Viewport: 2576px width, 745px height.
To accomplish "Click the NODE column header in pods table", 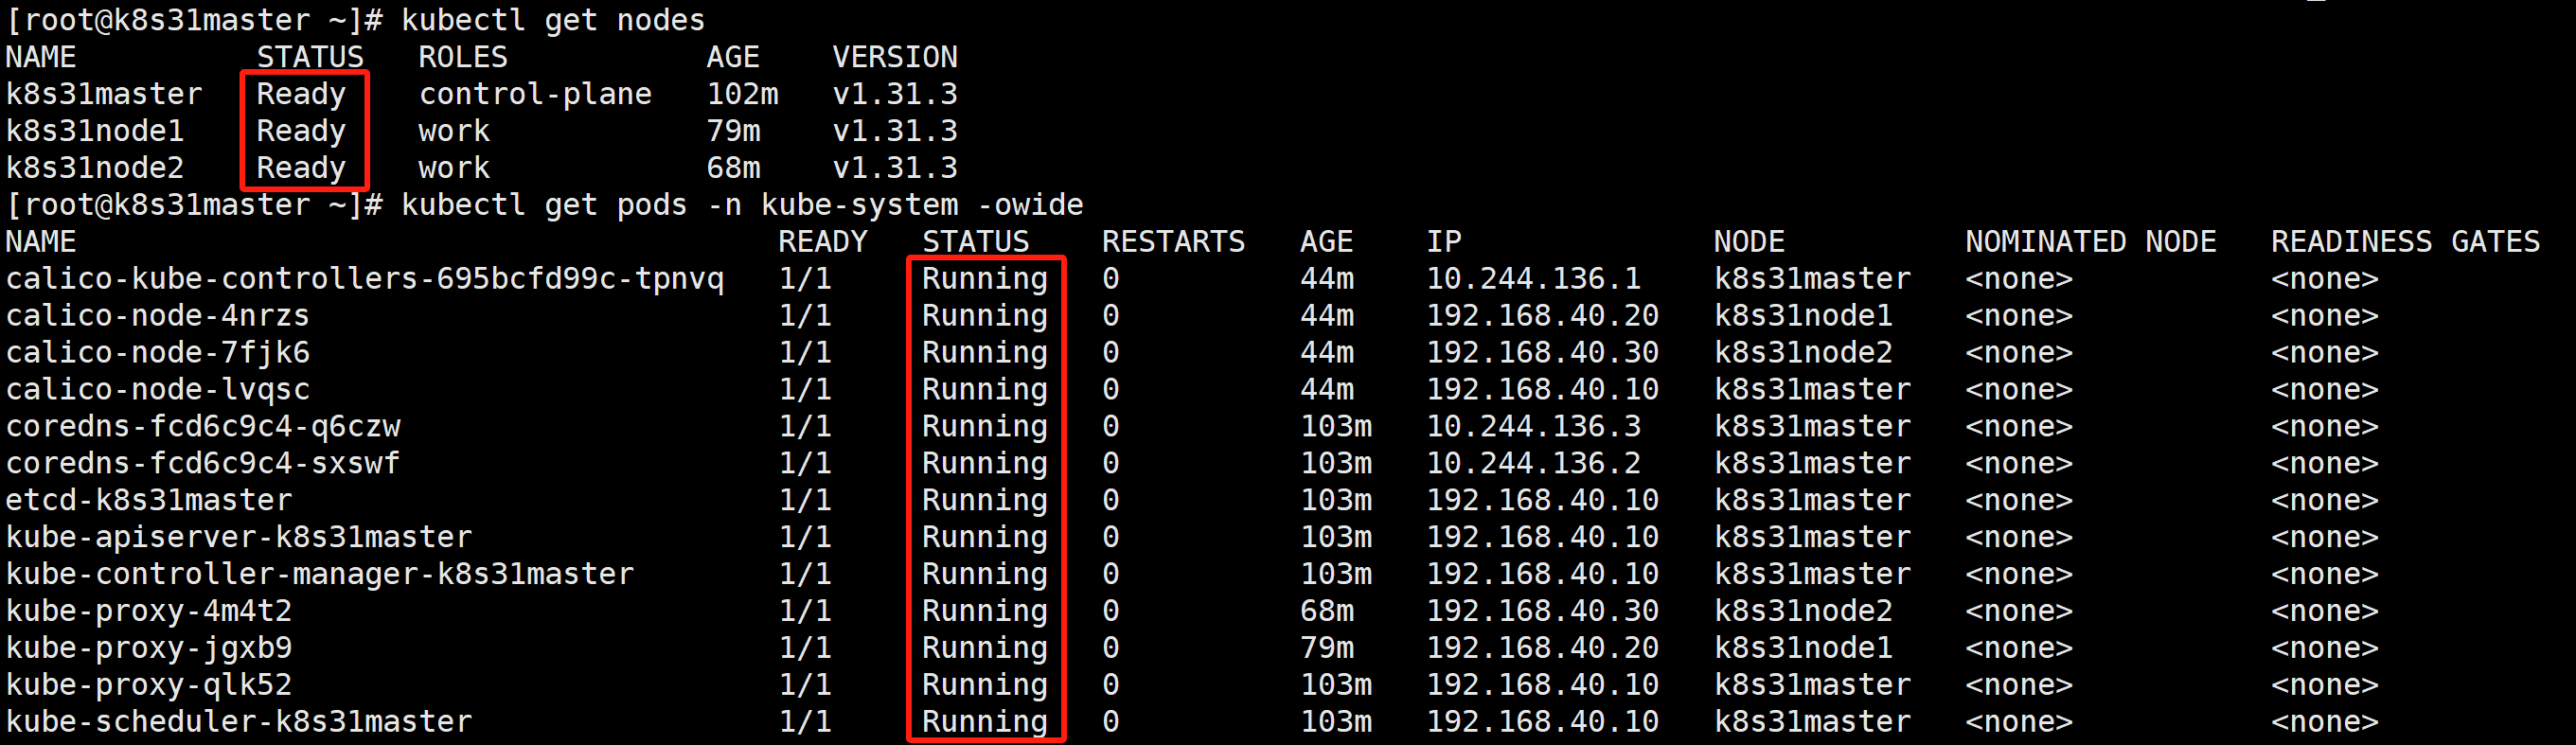I will tap(1750, 242).
